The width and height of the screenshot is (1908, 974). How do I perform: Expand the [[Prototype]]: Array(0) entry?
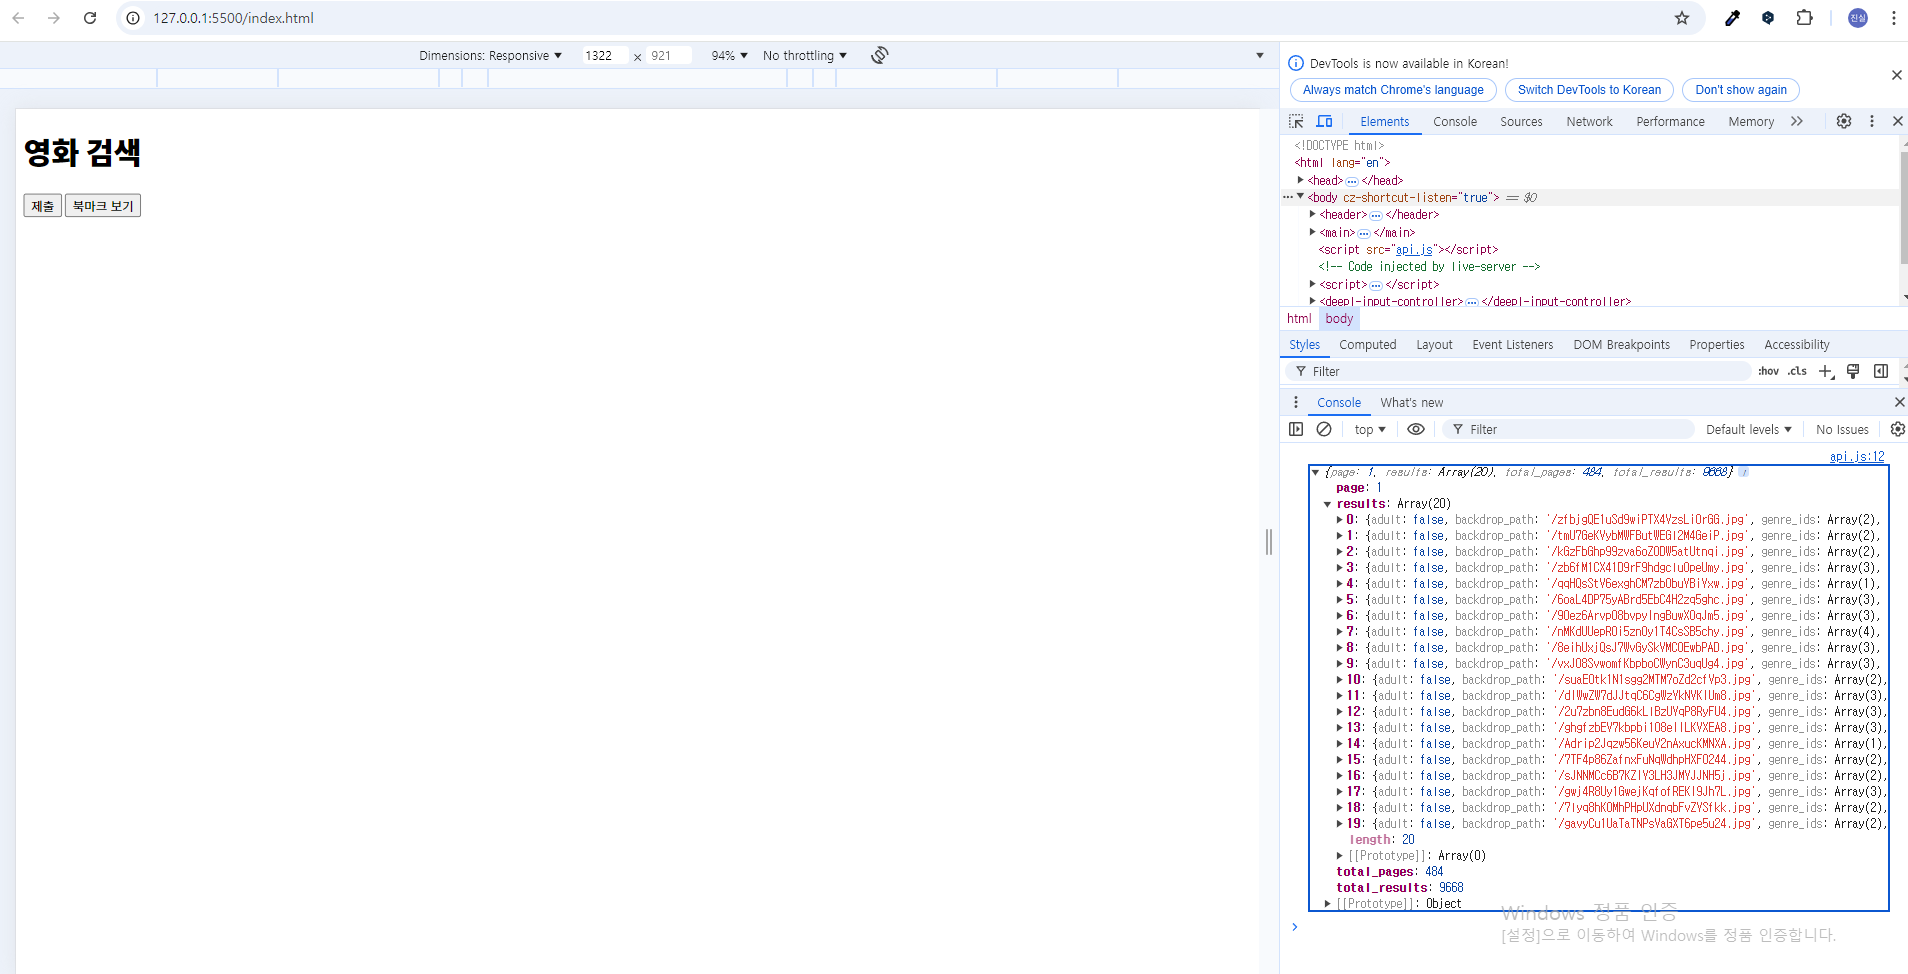pyautogui.click(x=1340, y=855)
